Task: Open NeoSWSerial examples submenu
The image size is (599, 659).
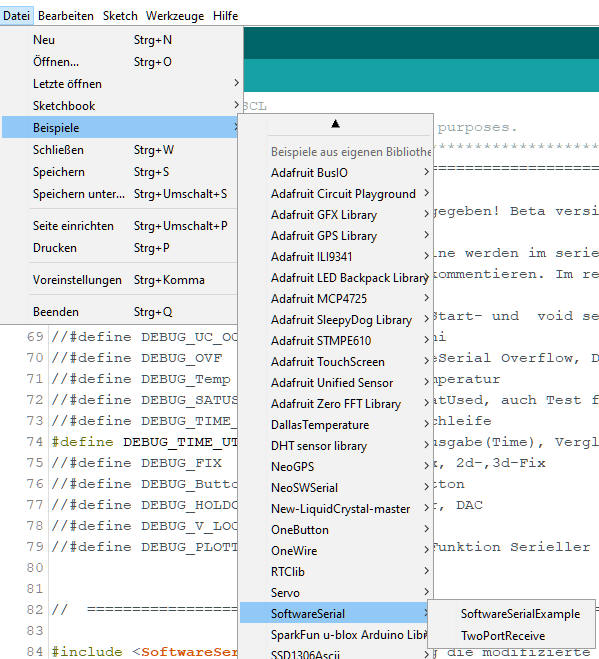Action: [x=336, y=488]
